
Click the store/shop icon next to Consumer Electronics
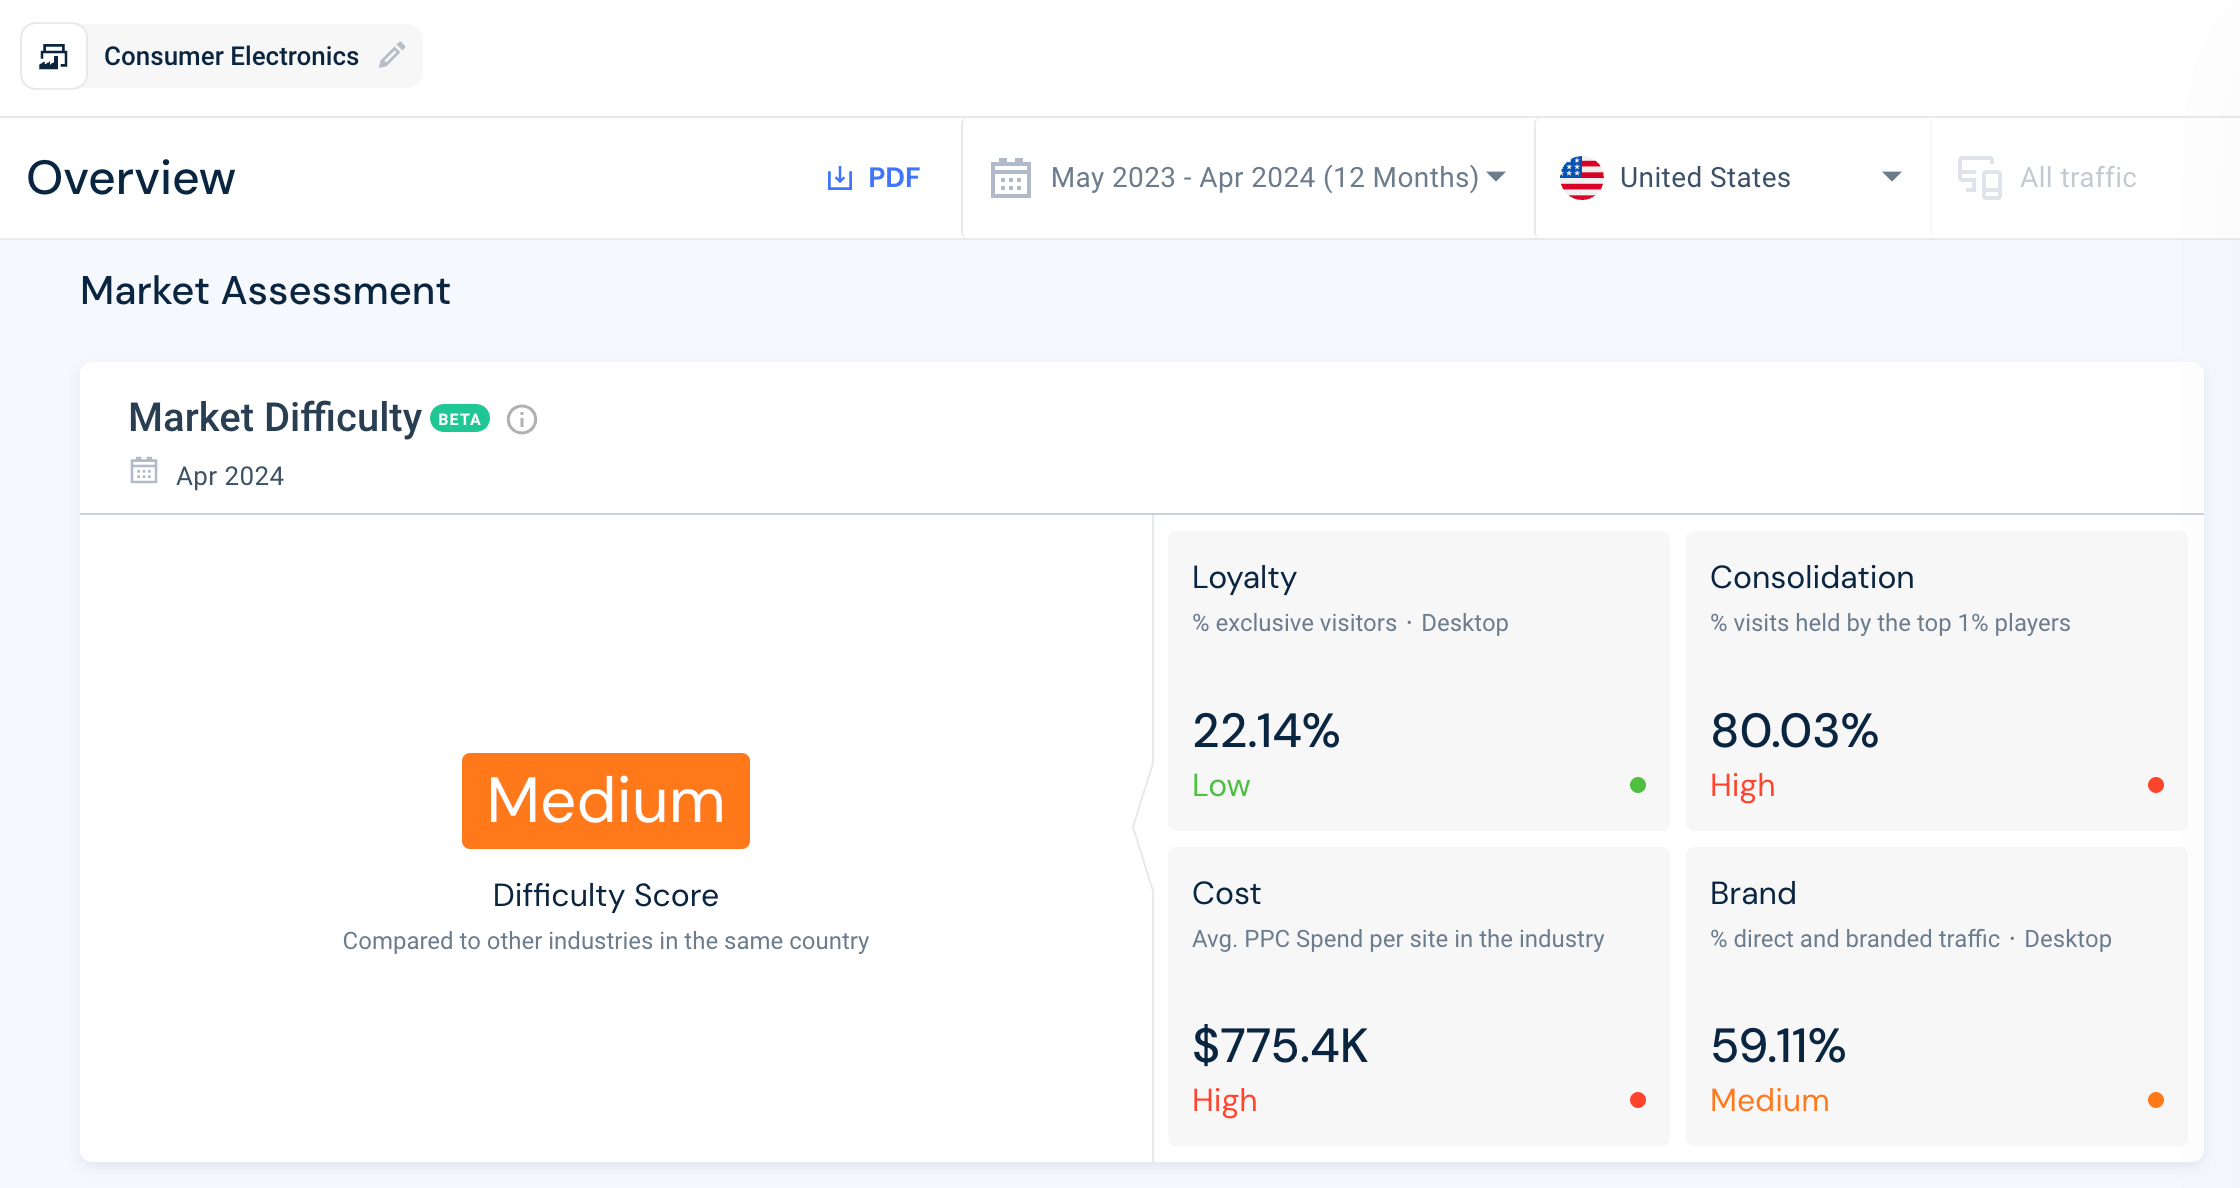click(x=53, y=56)
